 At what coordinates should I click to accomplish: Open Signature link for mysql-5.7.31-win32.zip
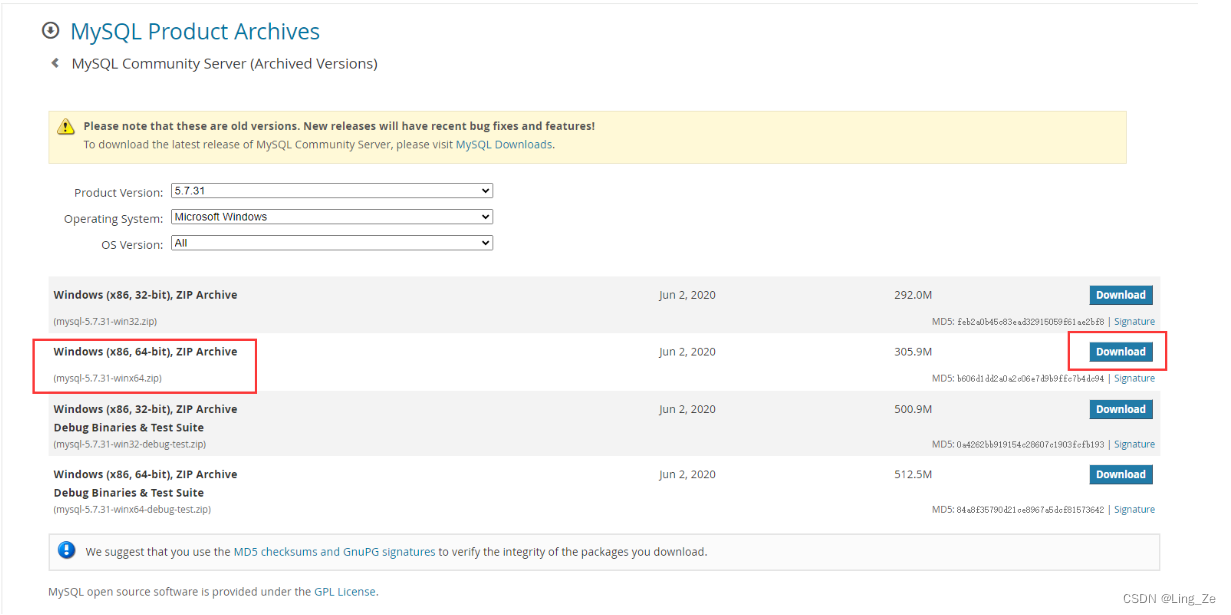pos(1134,322)
